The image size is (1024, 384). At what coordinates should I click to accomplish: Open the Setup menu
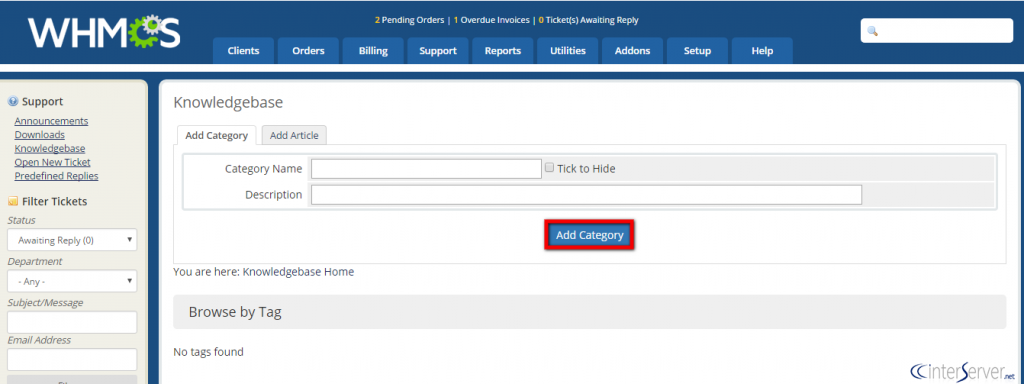coord(697,51)
